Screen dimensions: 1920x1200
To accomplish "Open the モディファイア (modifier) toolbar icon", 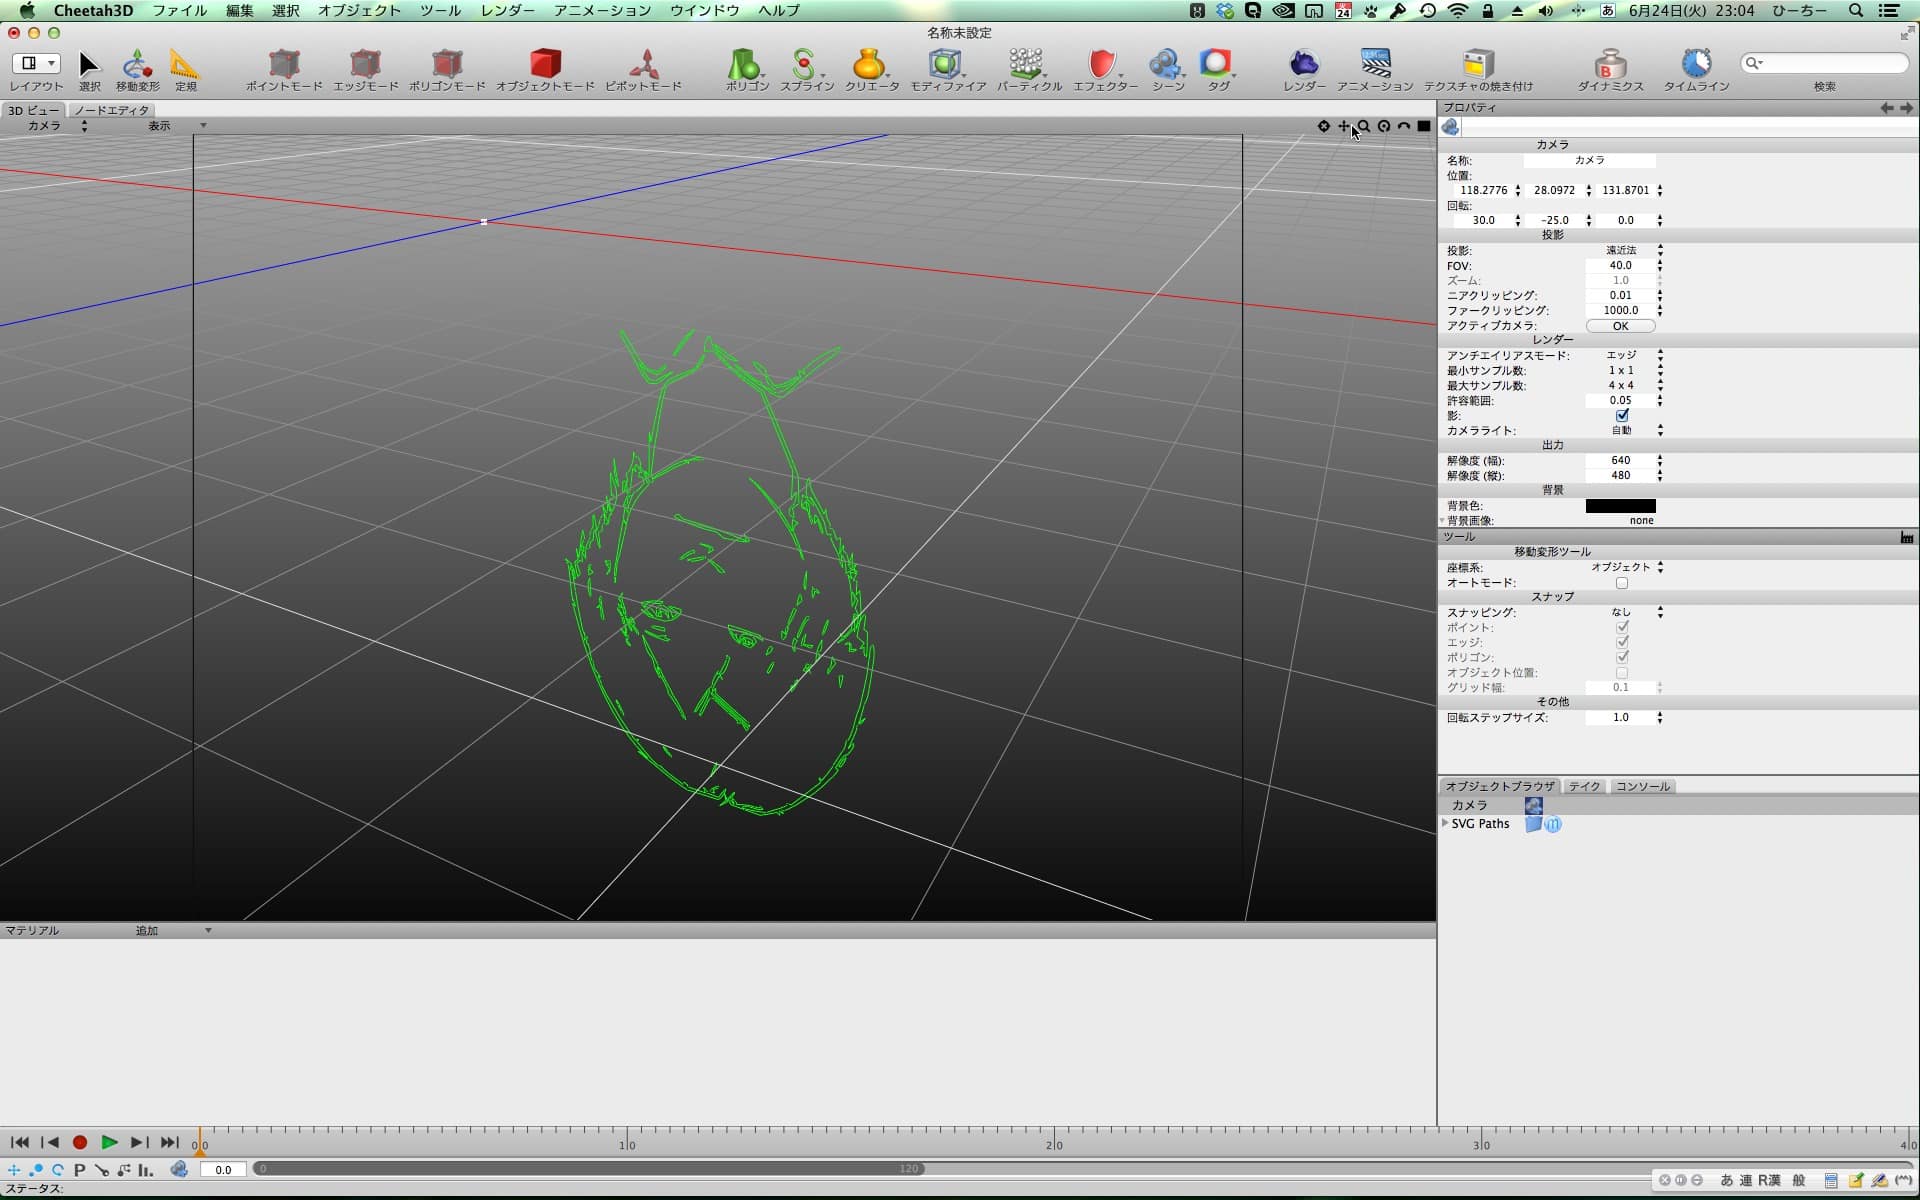I will 945,65.
